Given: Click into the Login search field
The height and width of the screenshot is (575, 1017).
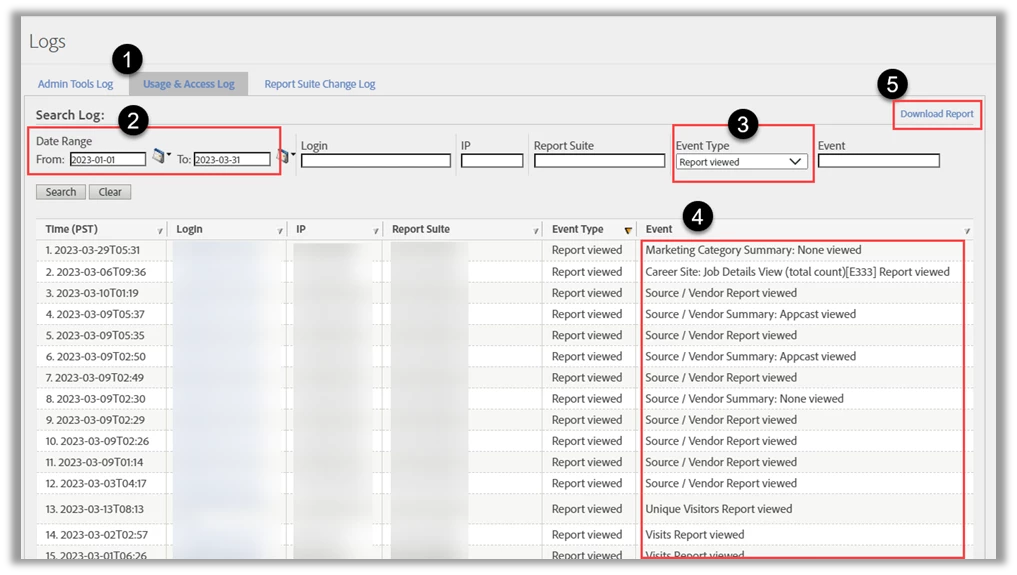Looking at the screenshot, I should click(x=376, y=161).
